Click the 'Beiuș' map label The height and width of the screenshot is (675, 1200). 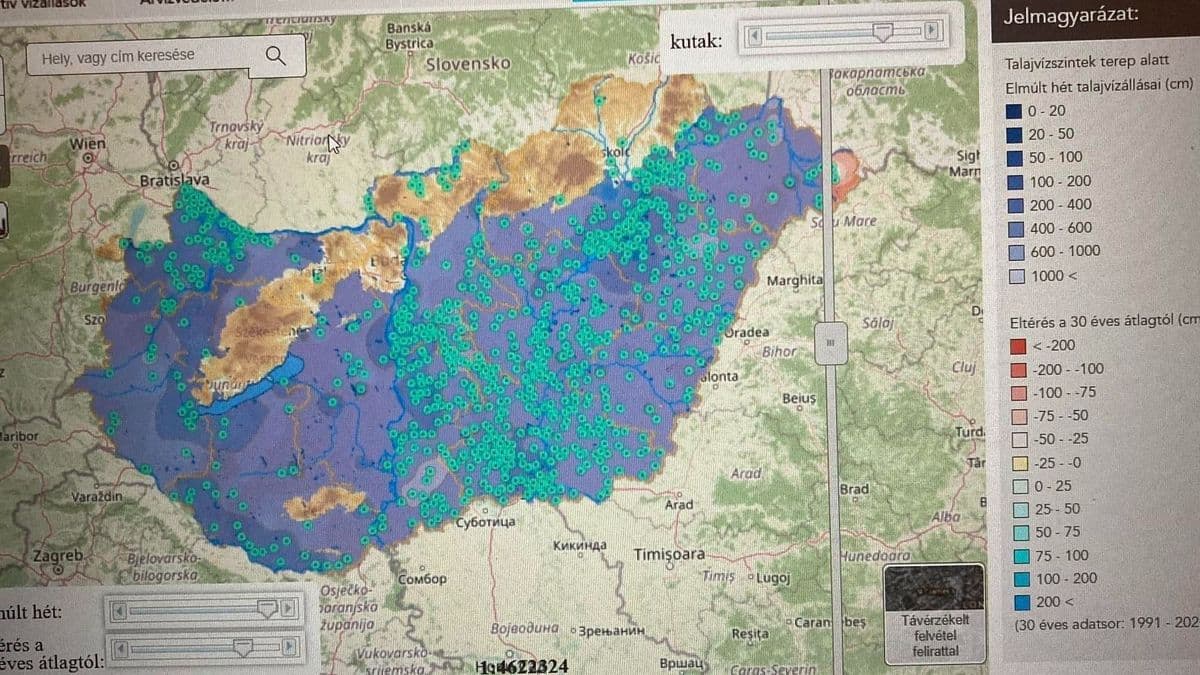pyautogui.click(x=799, y=398)
